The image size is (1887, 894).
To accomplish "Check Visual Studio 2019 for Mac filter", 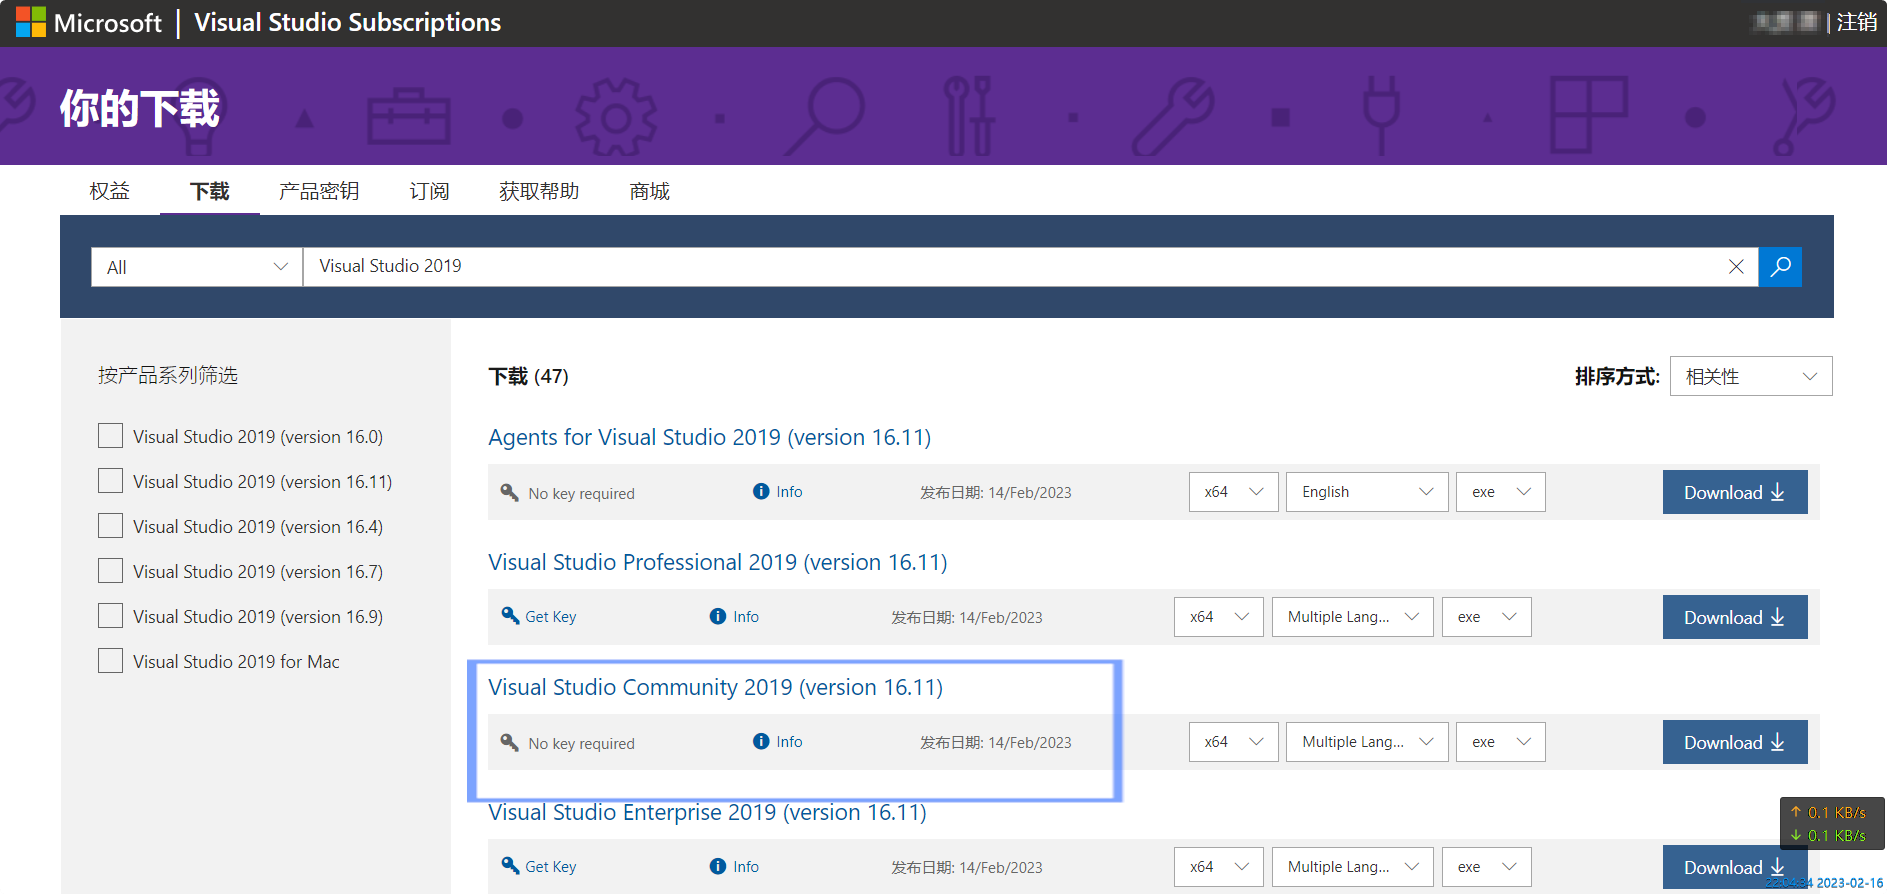I will click(111, 661).
